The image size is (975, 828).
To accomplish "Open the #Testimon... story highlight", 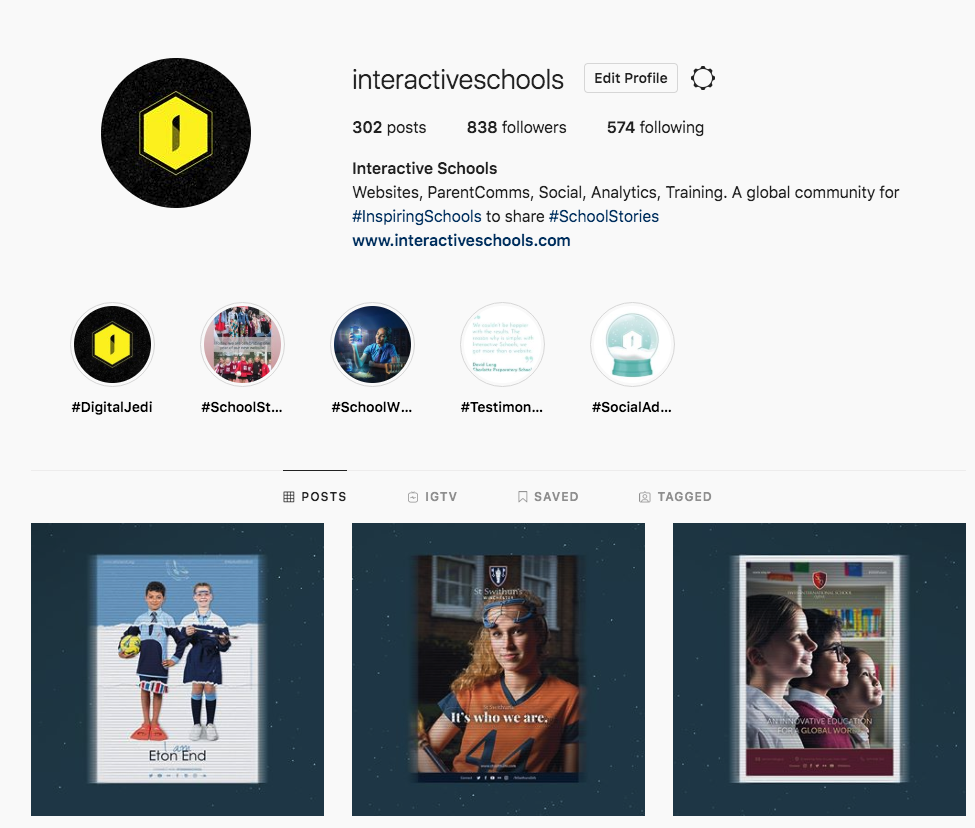I will click(502, 345).
